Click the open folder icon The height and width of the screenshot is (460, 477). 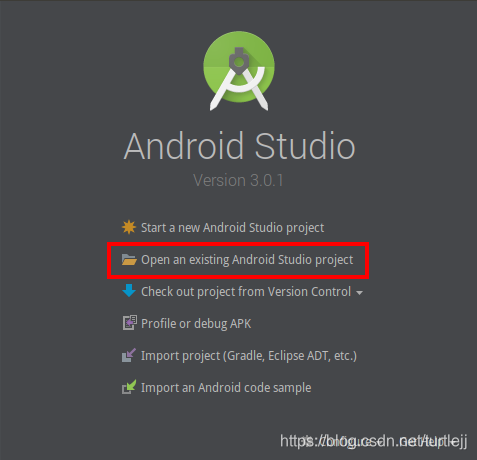click(x=129, y=260)
